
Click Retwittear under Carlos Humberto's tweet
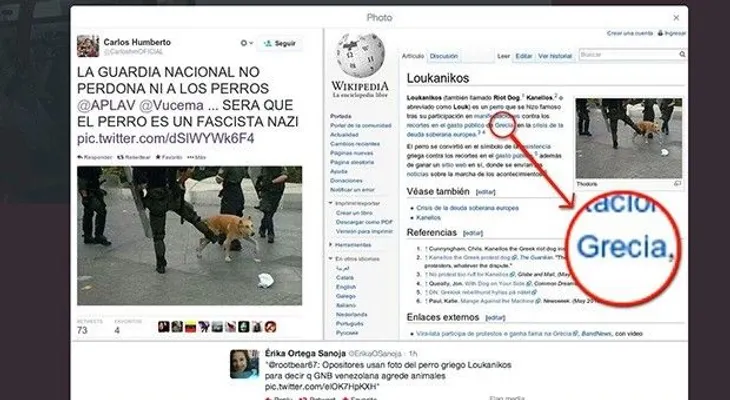click(x=134, y=157)
